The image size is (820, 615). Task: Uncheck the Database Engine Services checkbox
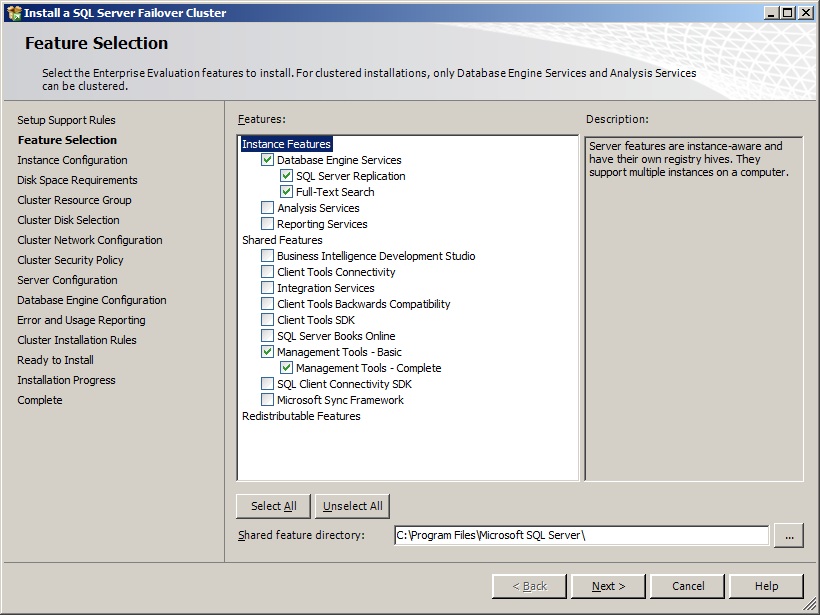(267, 160)
